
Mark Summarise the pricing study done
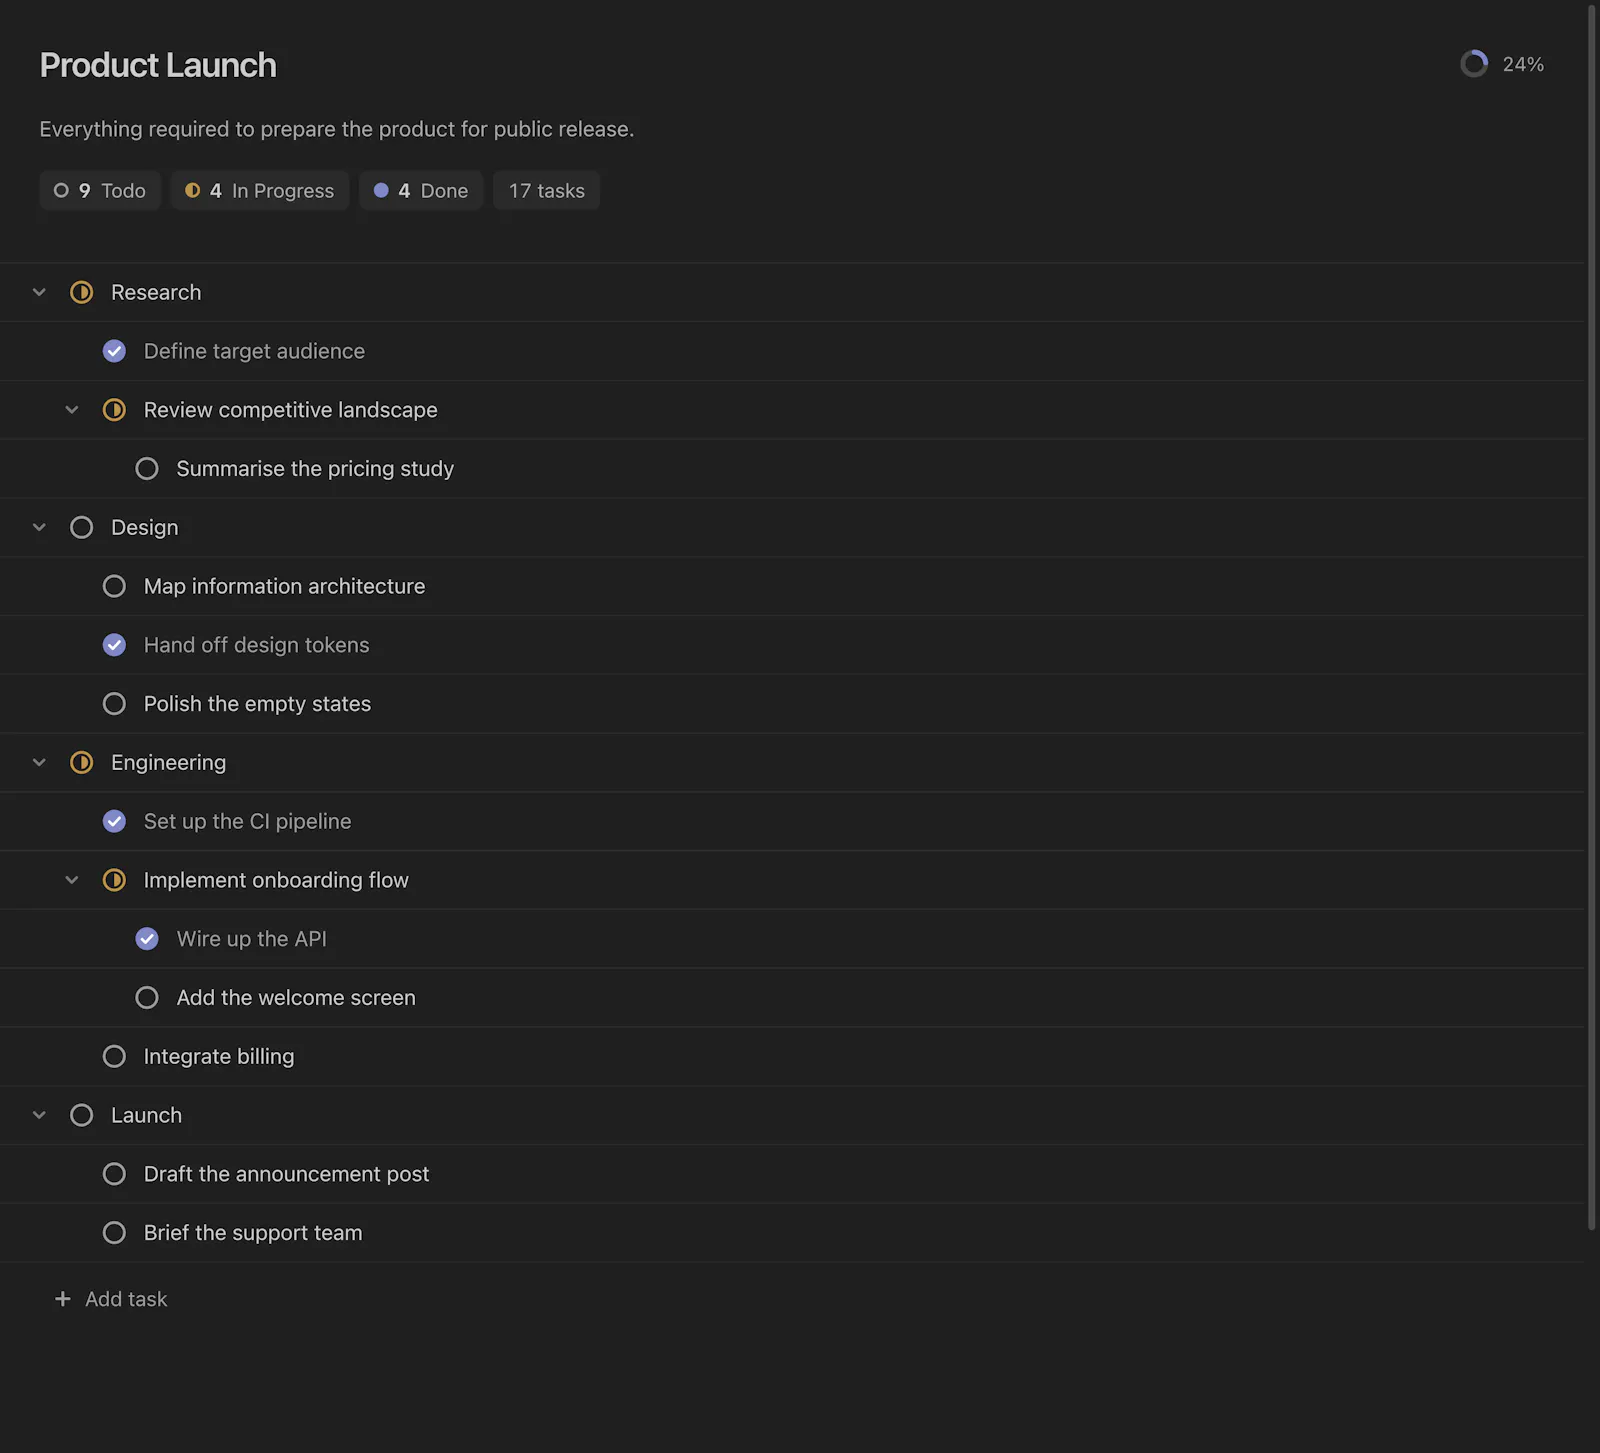tap(147, 469)
